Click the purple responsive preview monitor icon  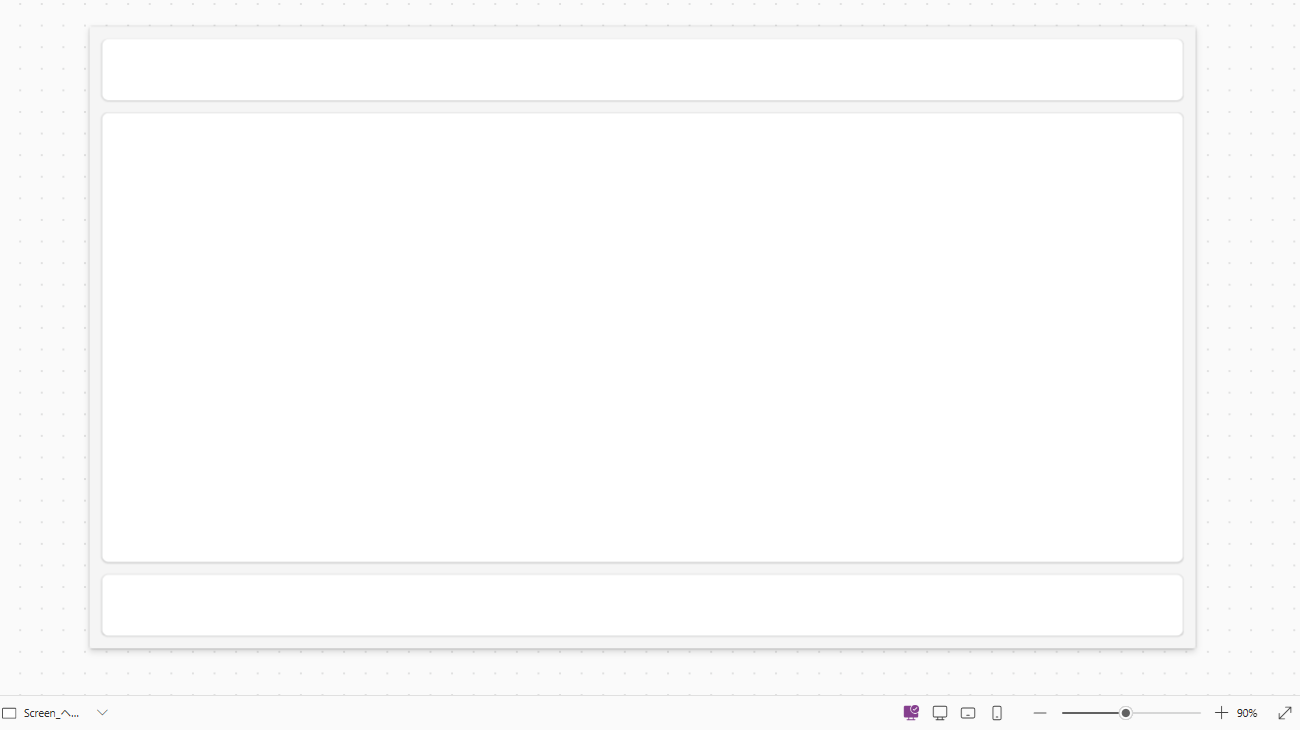point(911,713)
